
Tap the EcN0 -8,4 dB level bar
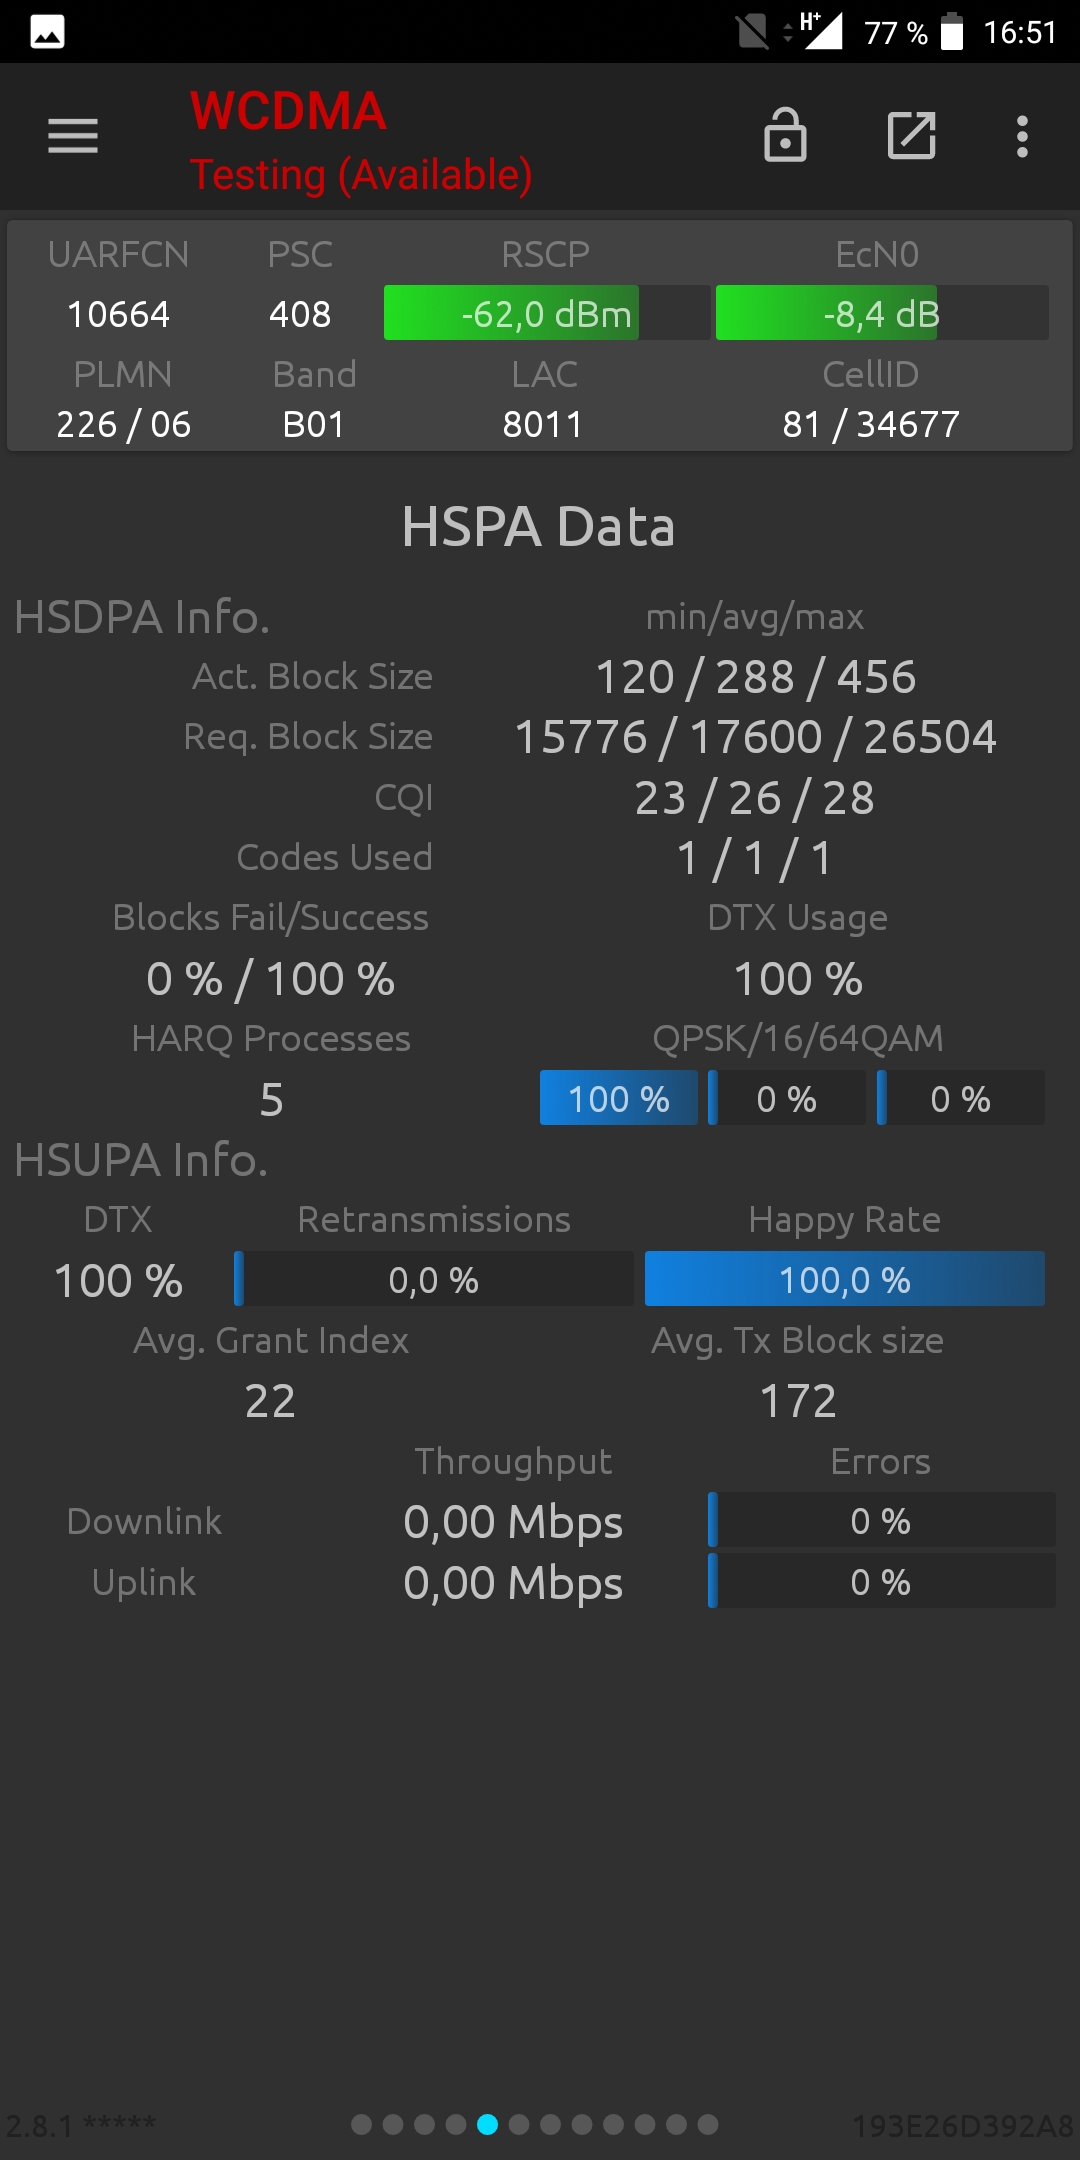881,313
